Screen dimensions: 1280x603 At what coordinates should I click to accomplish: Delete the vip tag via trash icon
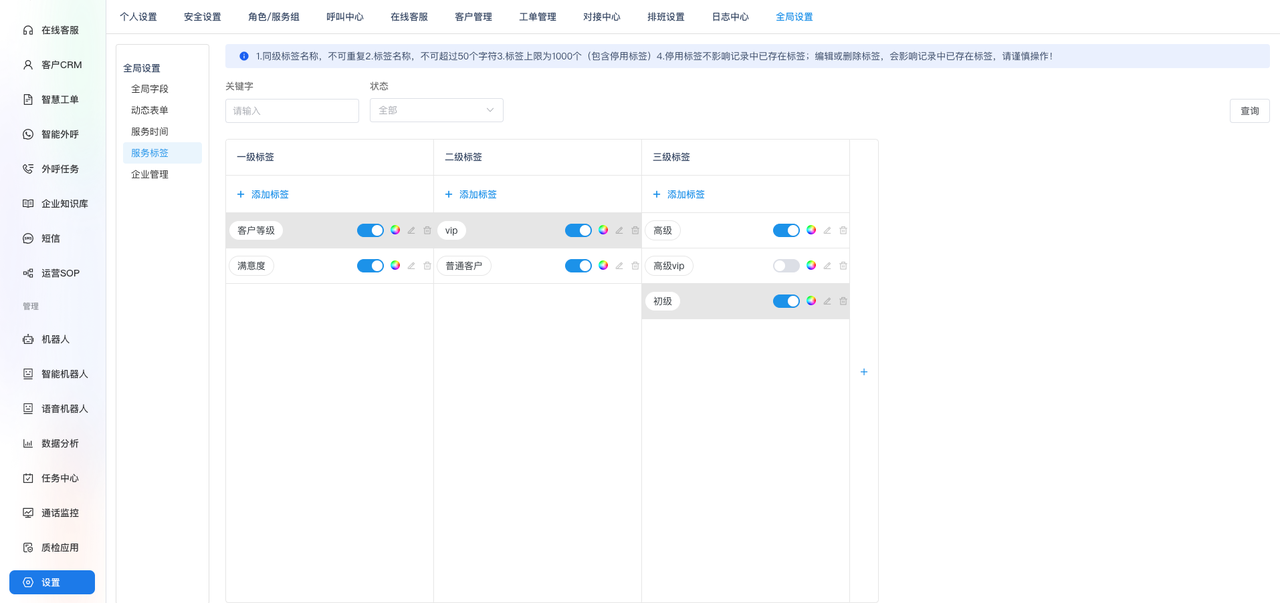tap(635, 230)
